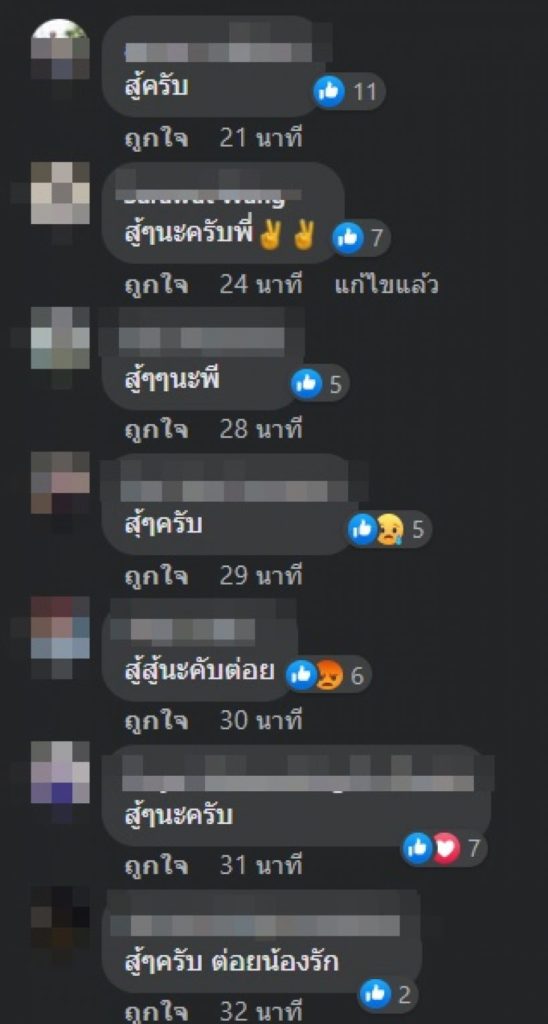Click like icon next to angry reaction

302,675
